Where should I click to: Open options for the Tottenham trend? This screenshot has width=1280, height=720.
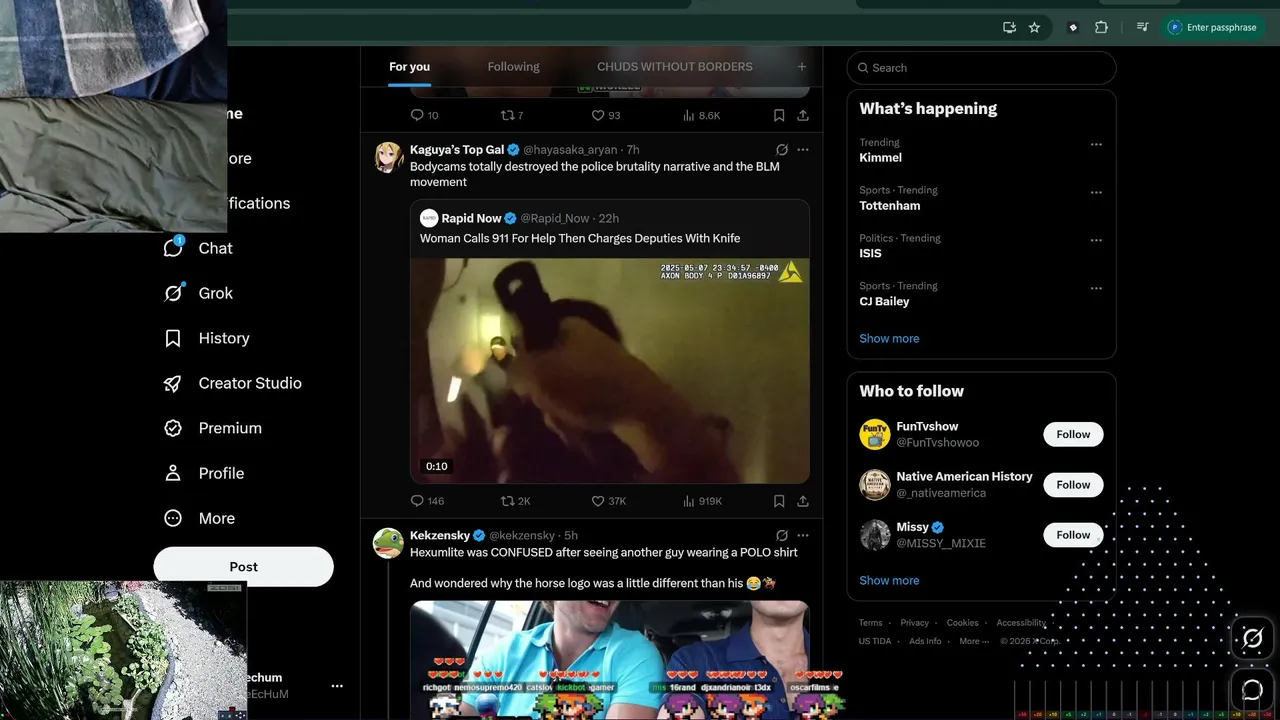tap(1096, 192)
